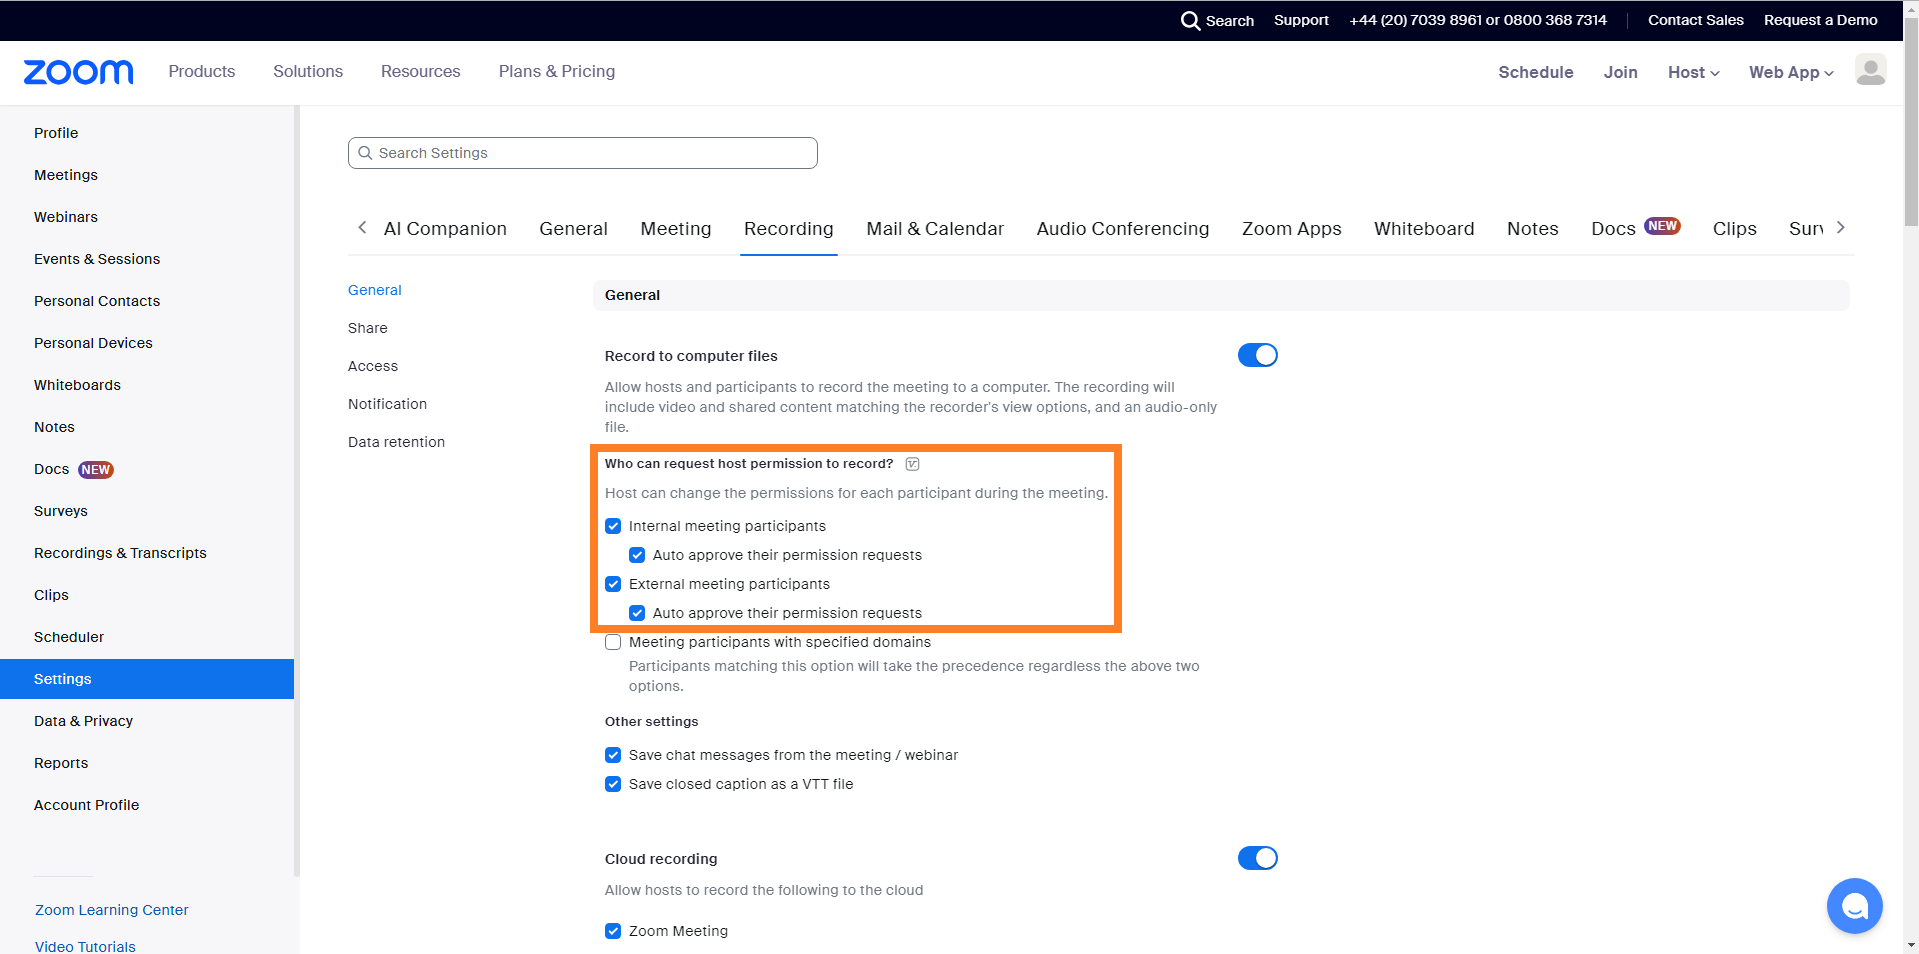Switch to the Meeting tab
Screen dimensions: 1919x954
click(676, 229)
